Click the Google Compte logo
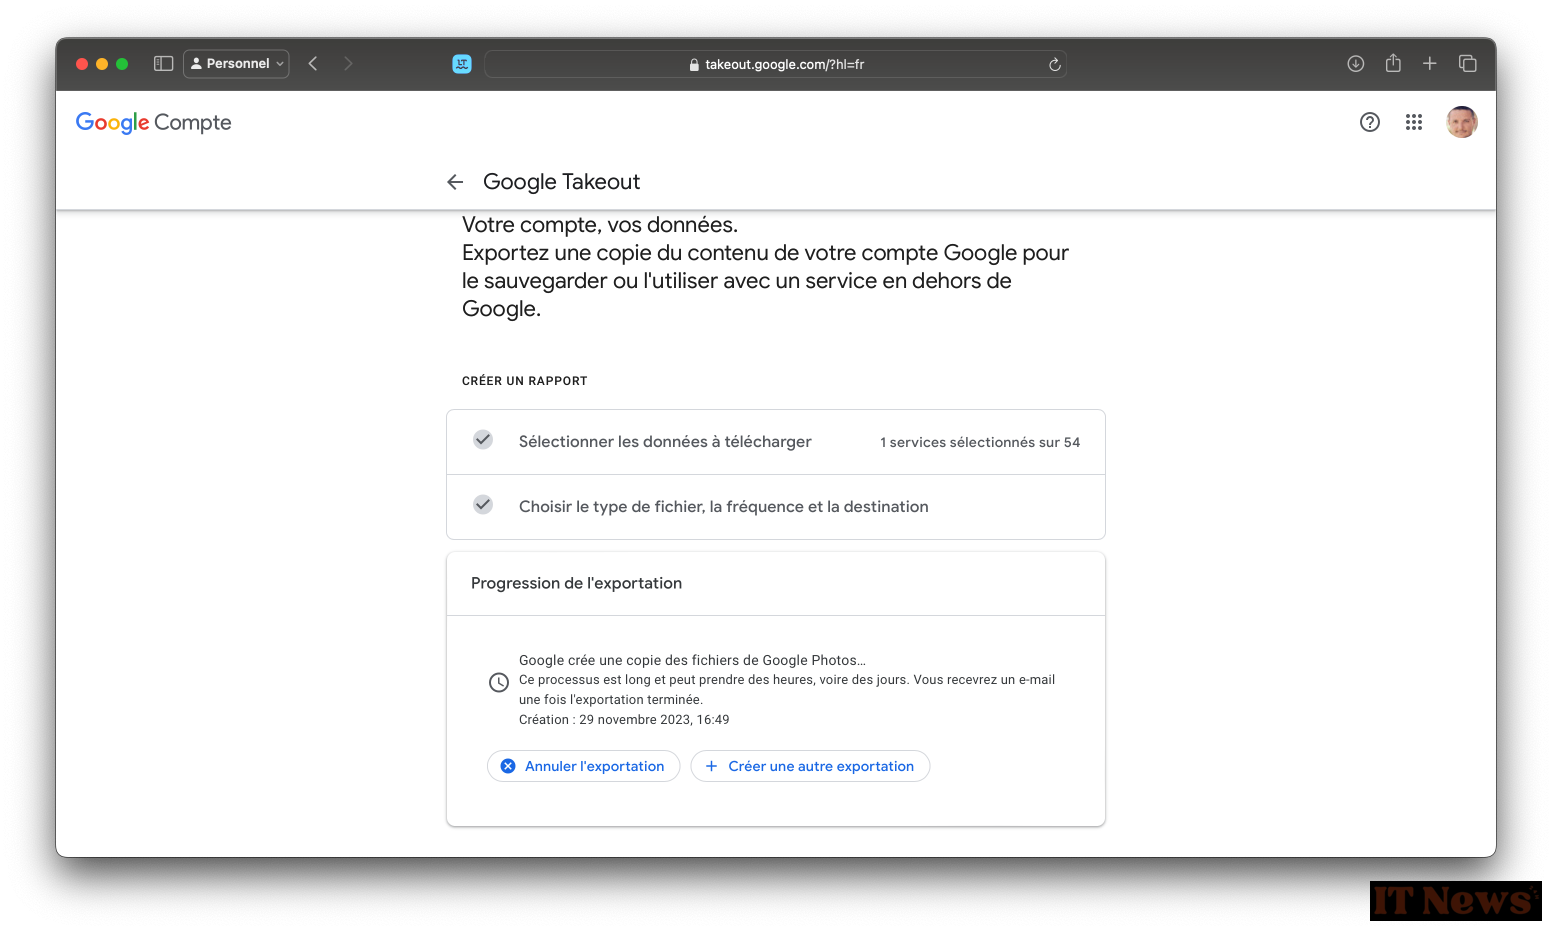 pos(154,122)
